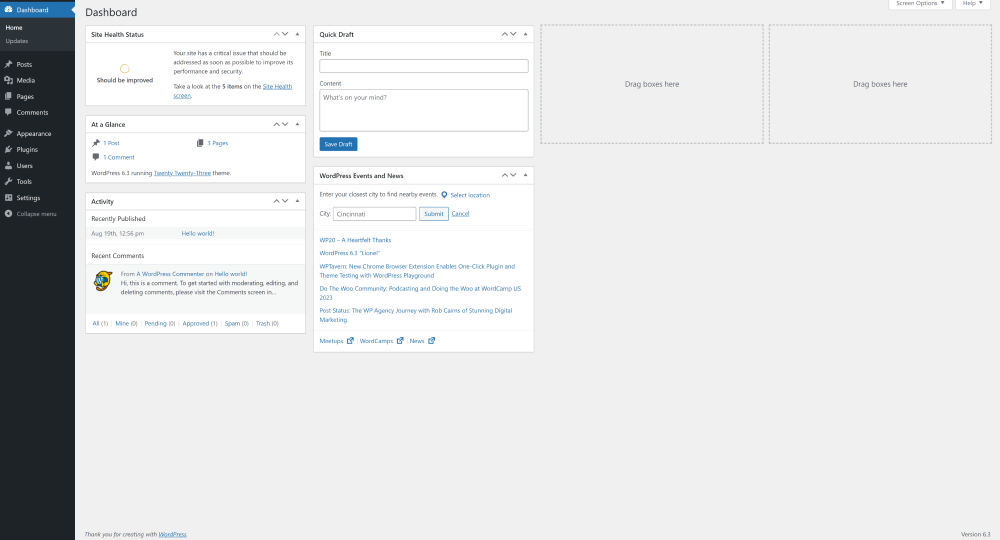Open the Meetups external link
This screenshot has height=540, width=1000.
coord(336,341)
